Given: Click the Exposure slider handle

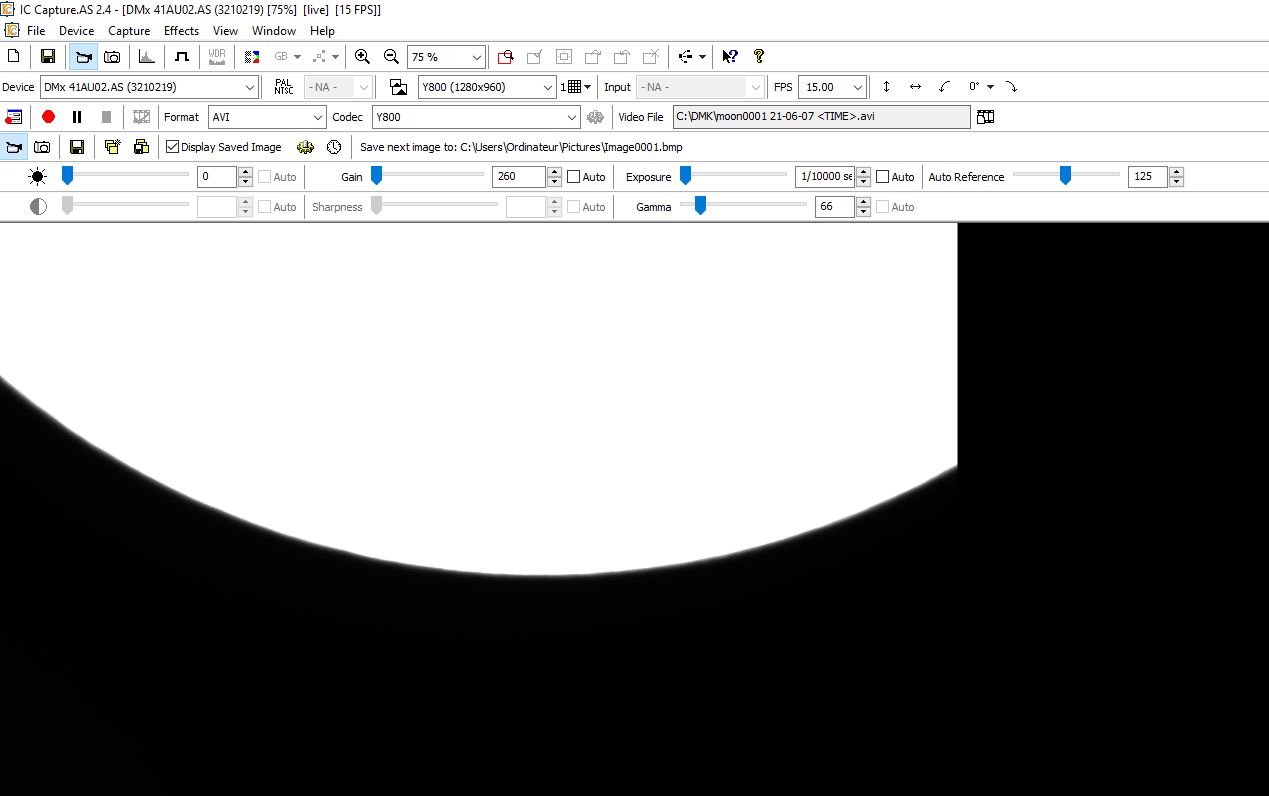Looking at the screenshot, I should [685, 176].
